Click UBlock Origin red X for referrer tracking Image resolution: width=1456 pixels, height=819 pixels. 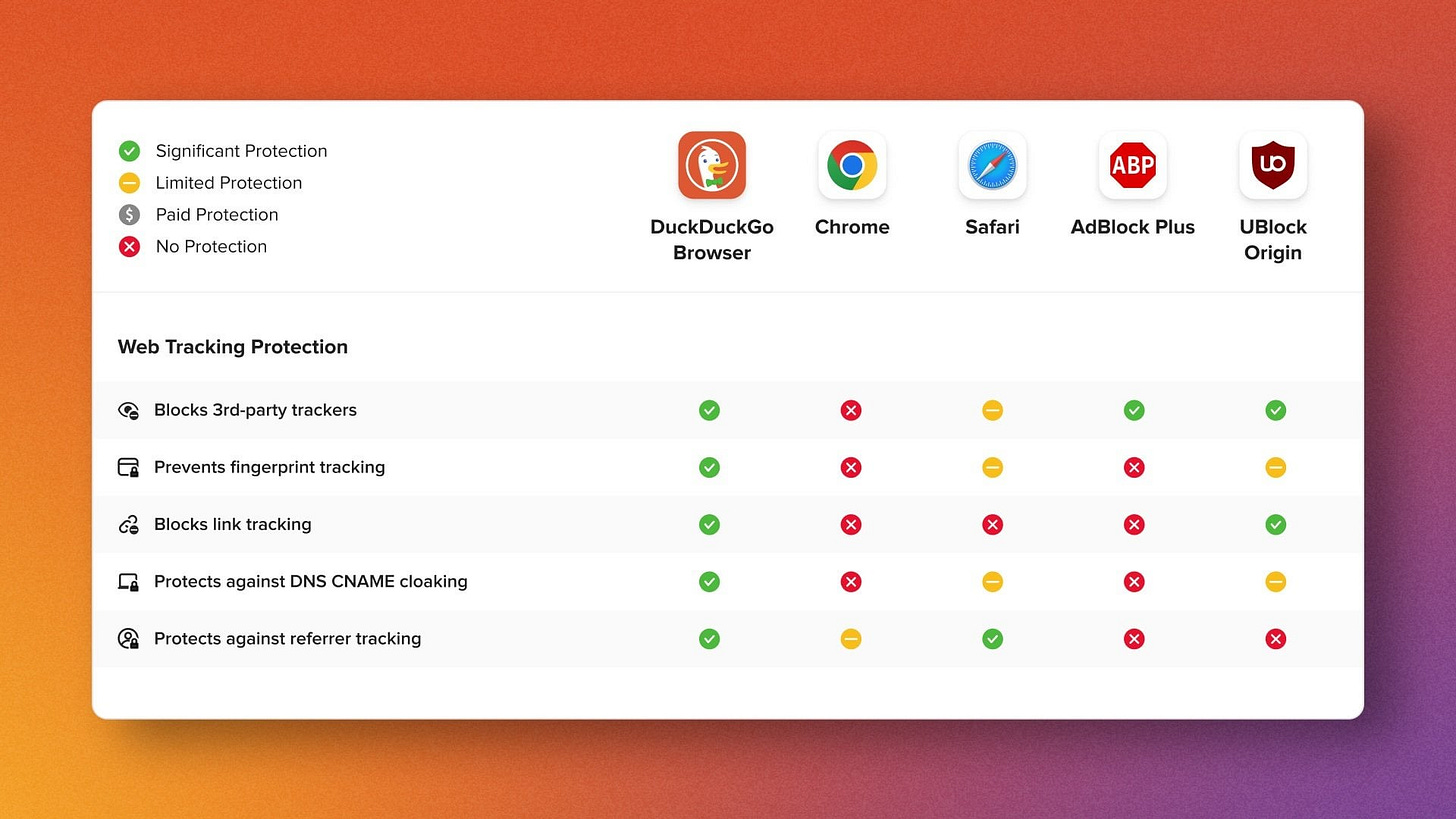(1275, 639)
